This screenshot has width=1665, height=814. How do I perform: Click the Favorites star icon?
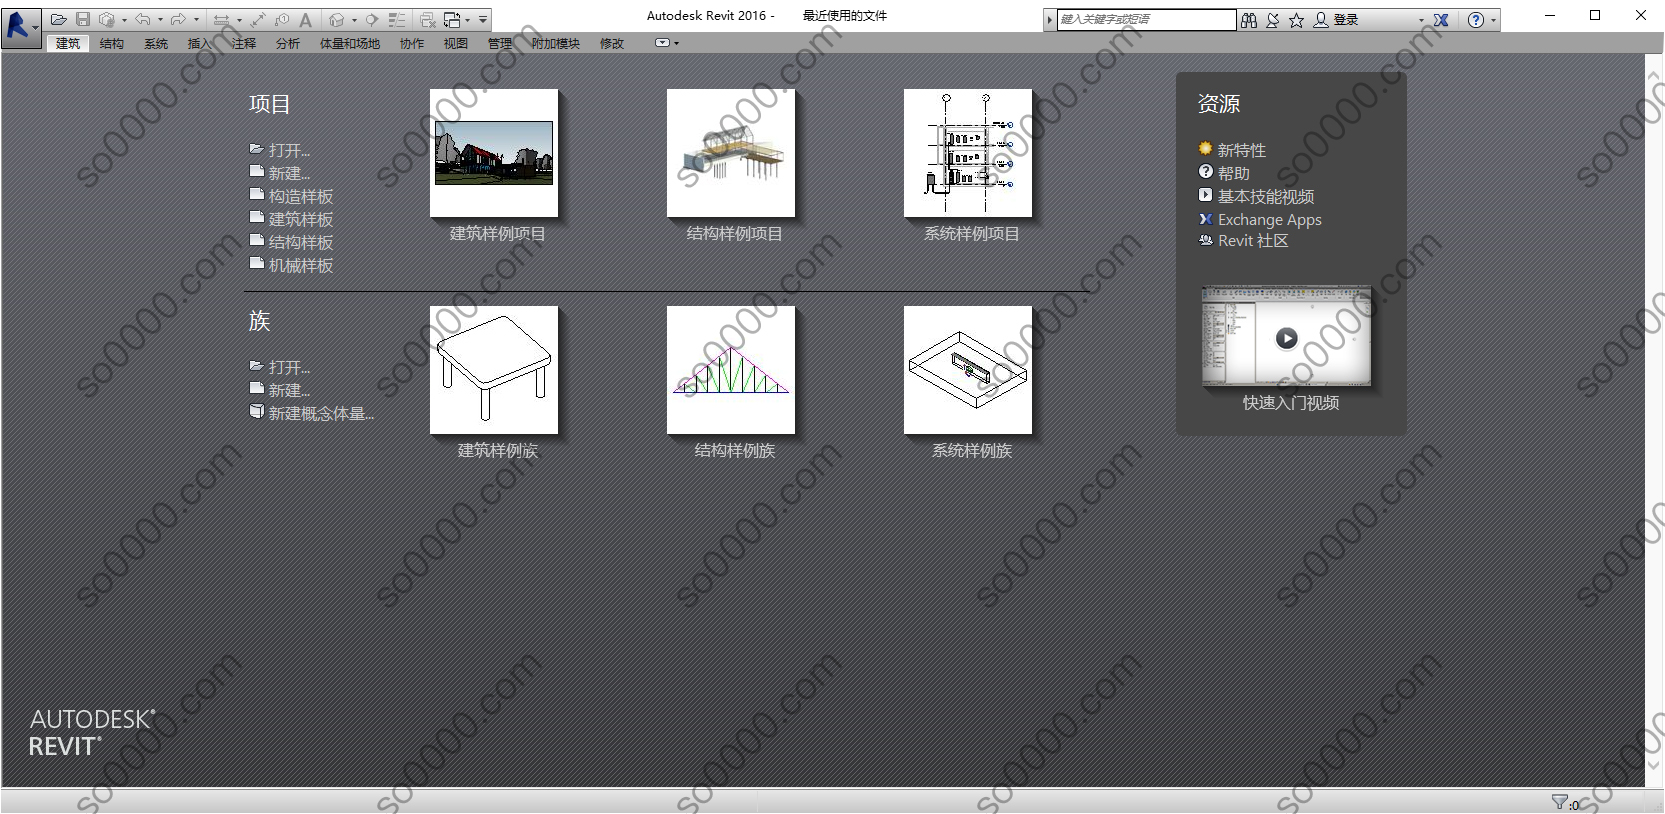[1296, 20]
